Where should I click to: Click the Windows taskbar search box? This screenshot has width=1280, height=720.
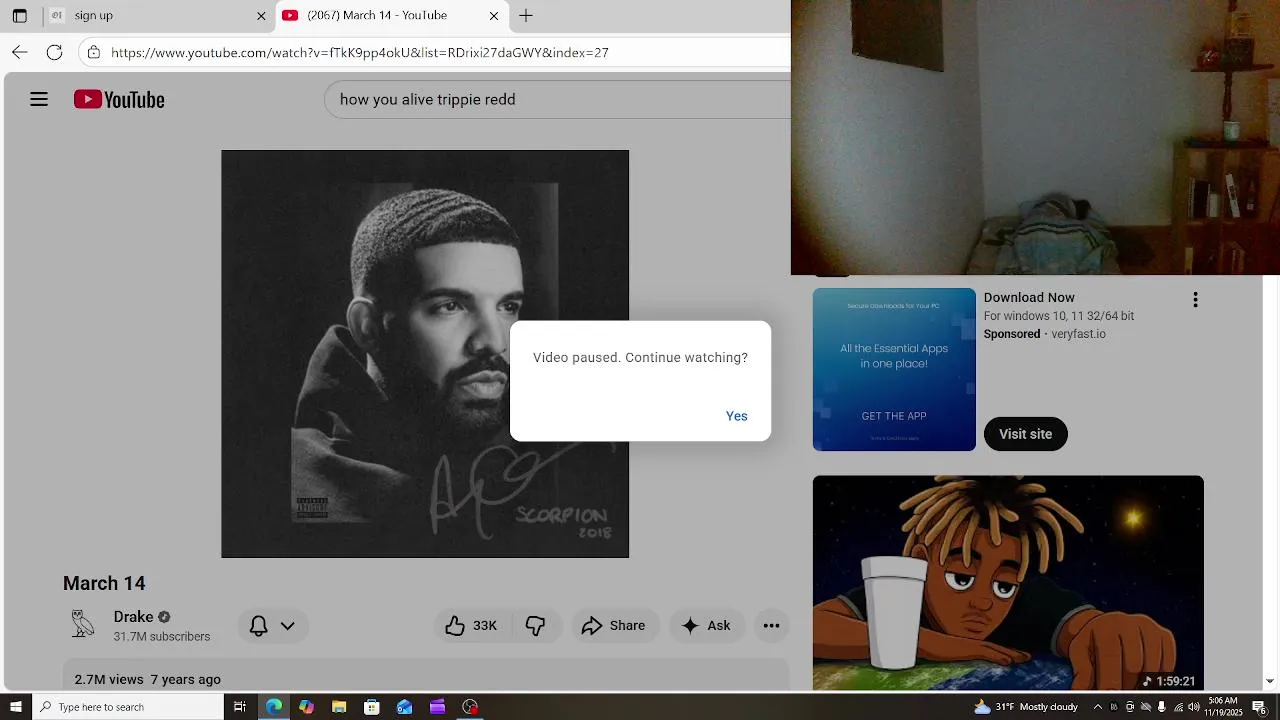click(128, 707)
